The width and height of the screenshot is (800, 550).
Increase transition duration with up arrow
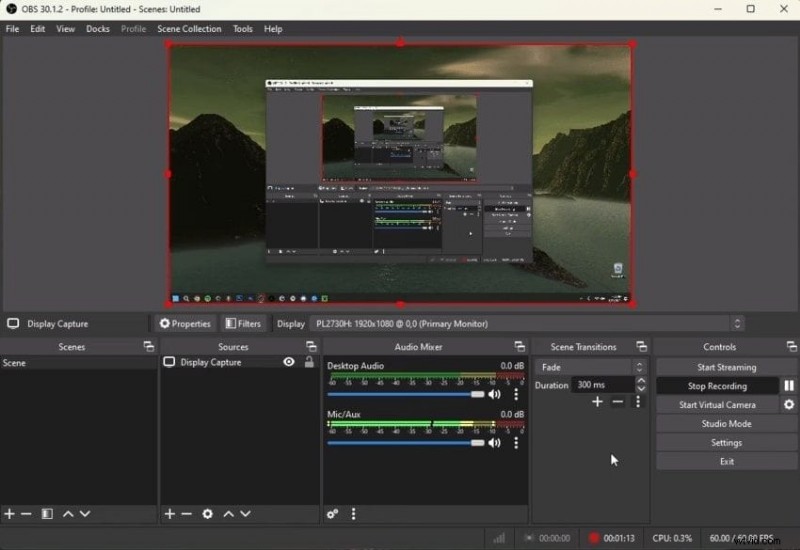pyautogui.click(x=641, y=381)
